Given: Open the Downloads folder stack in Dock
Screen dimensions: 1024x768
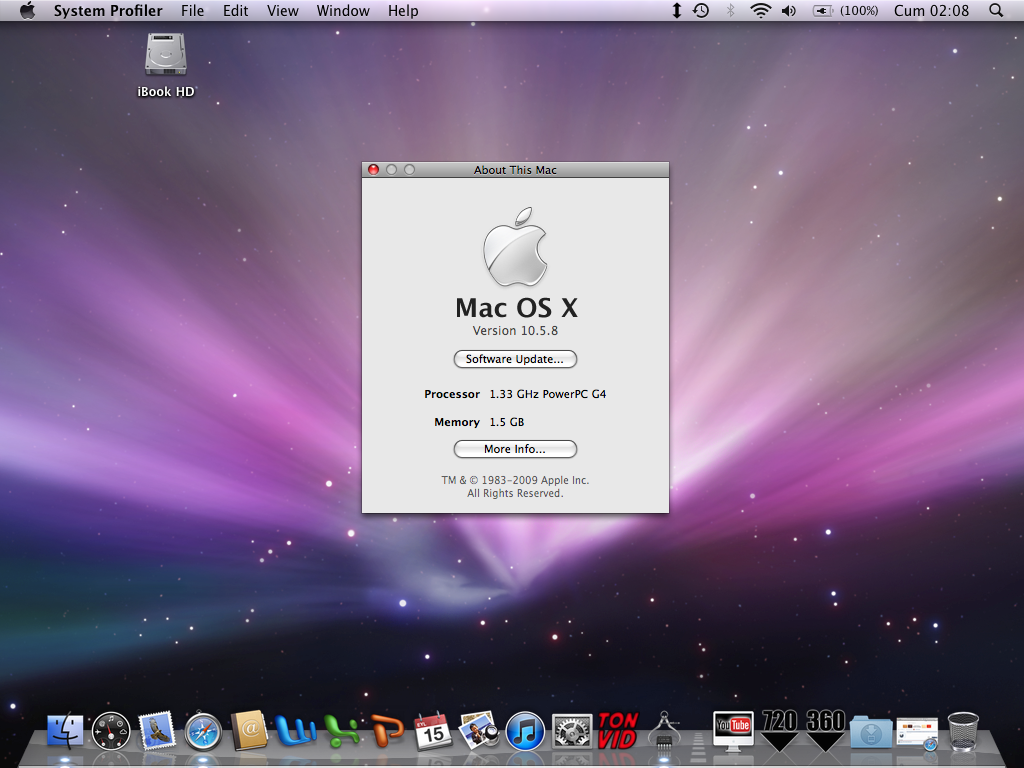Looking at the screenshot, I should pos(871,732).
